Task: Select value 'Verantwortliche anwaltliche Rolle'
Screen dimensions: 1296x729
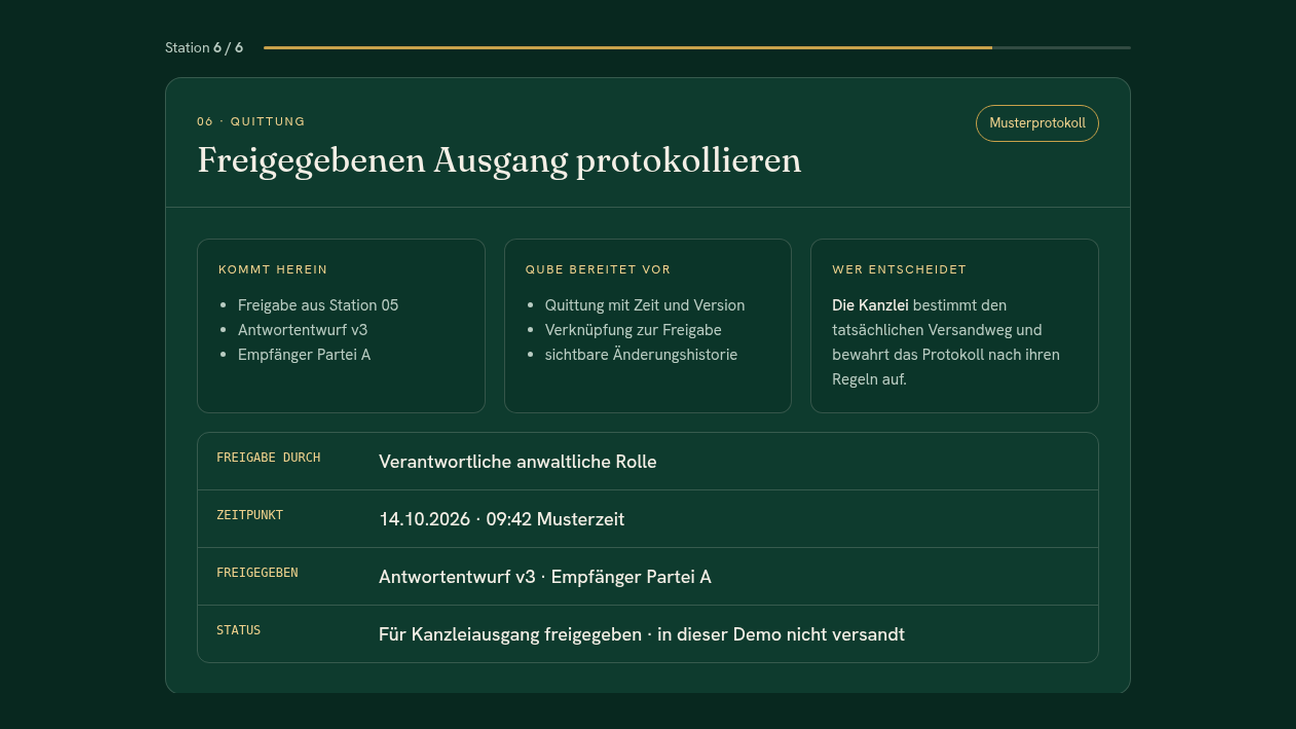Action: (518, 462)
